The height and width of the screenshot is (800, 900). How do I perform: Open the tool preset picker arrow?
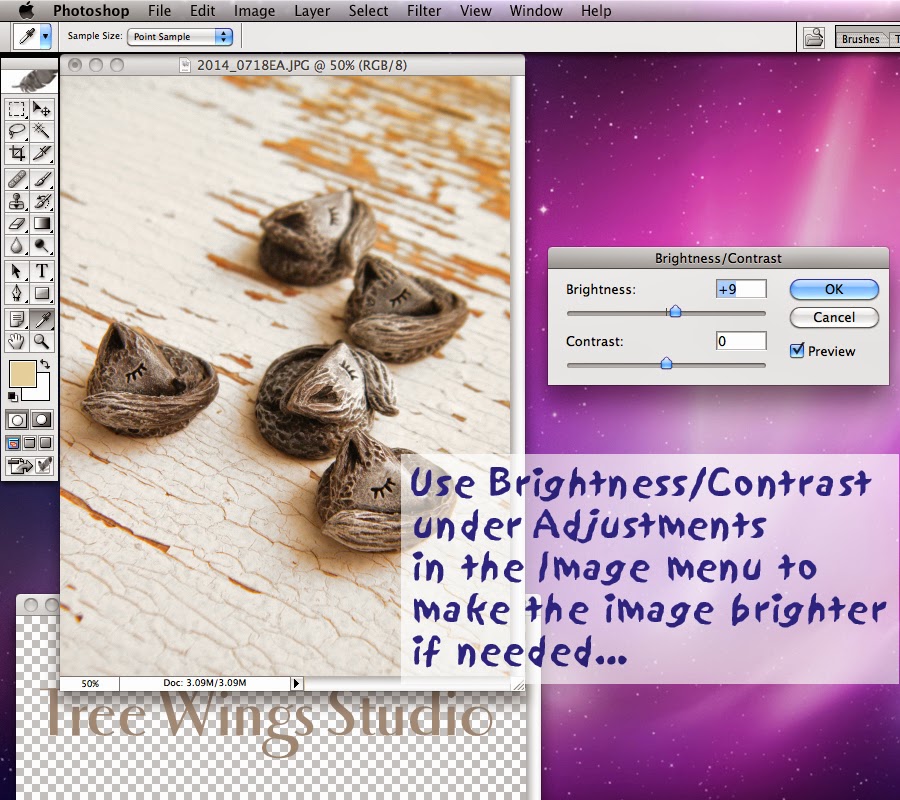(45, 37)
